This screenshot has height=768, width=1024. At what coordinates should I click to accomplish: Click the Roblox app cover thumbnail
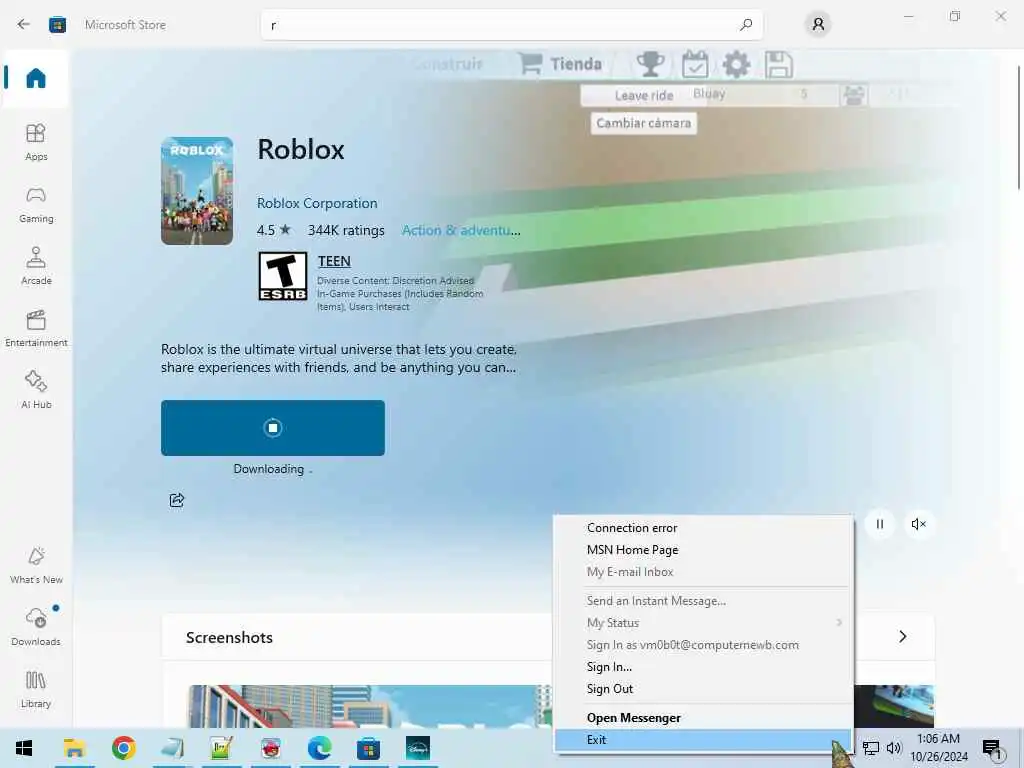(197, 191)
